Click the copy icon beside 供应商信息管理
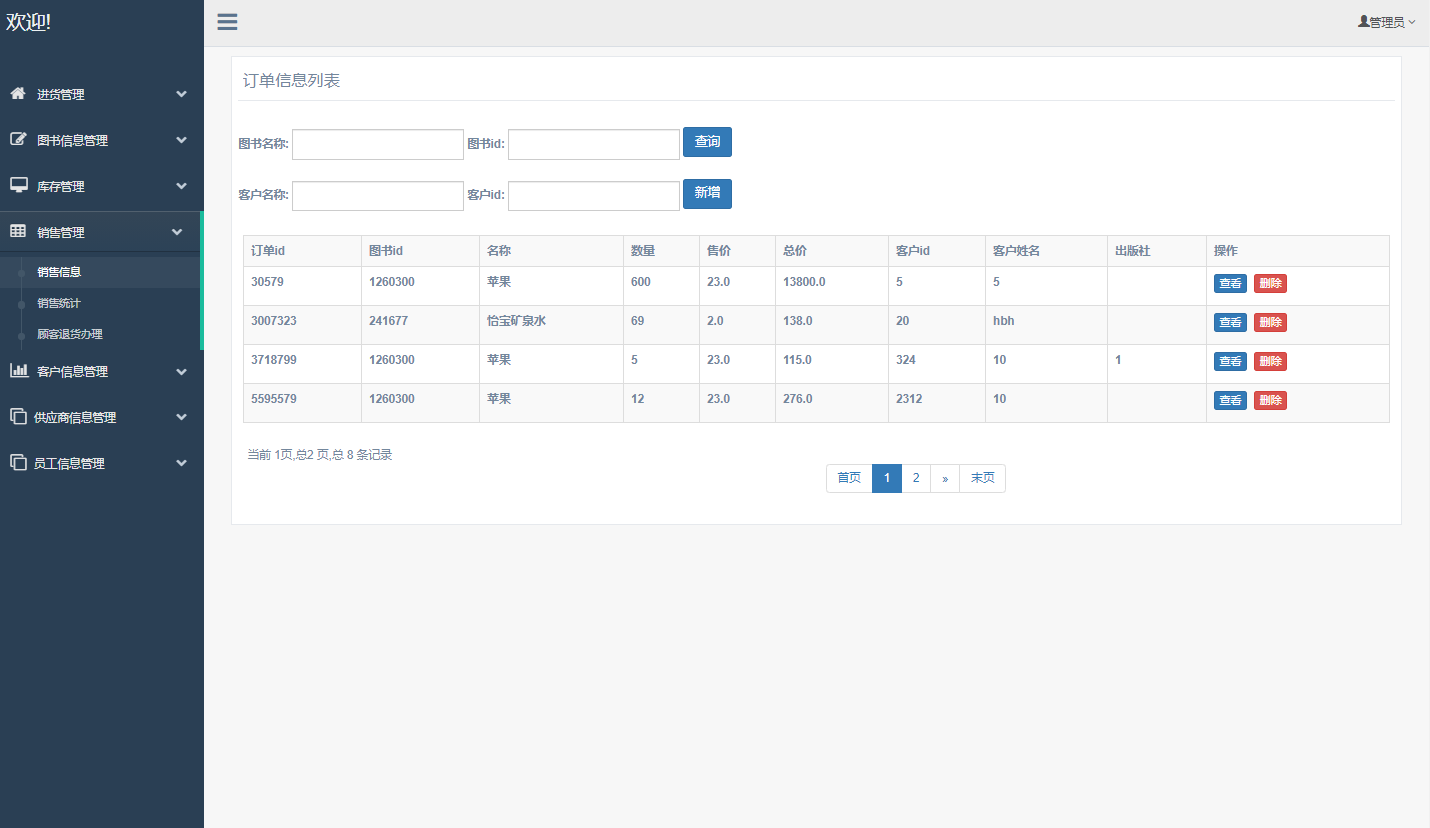Screen dimensions: 1430x828 [18, 417]
